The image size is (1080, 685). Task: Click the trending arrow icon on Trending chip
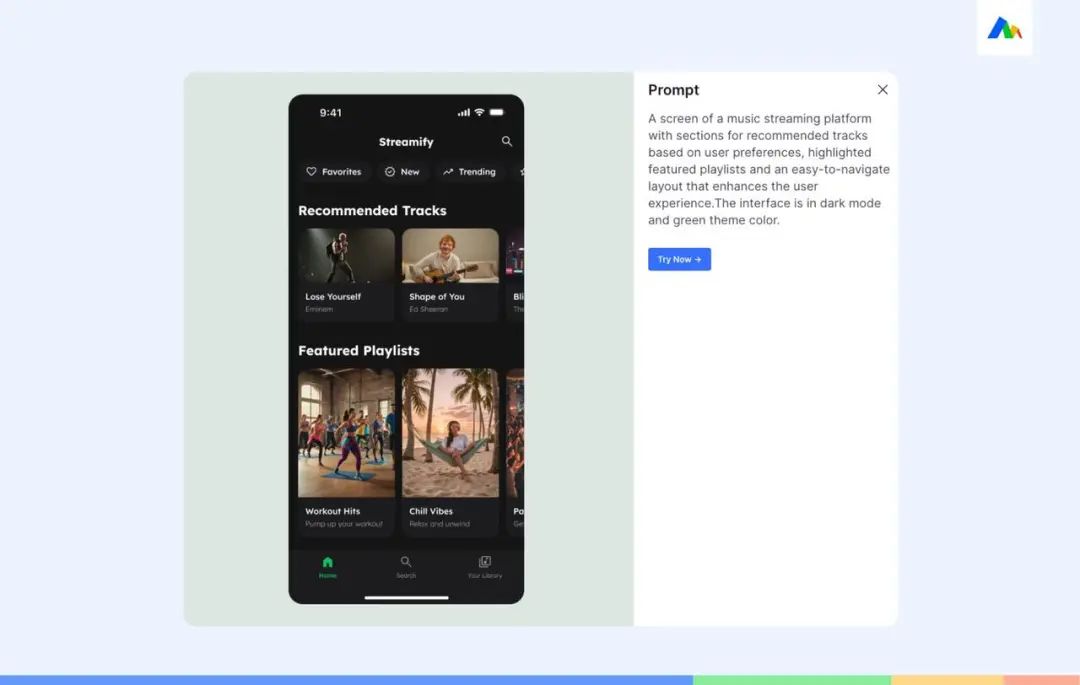coord(448,171)
